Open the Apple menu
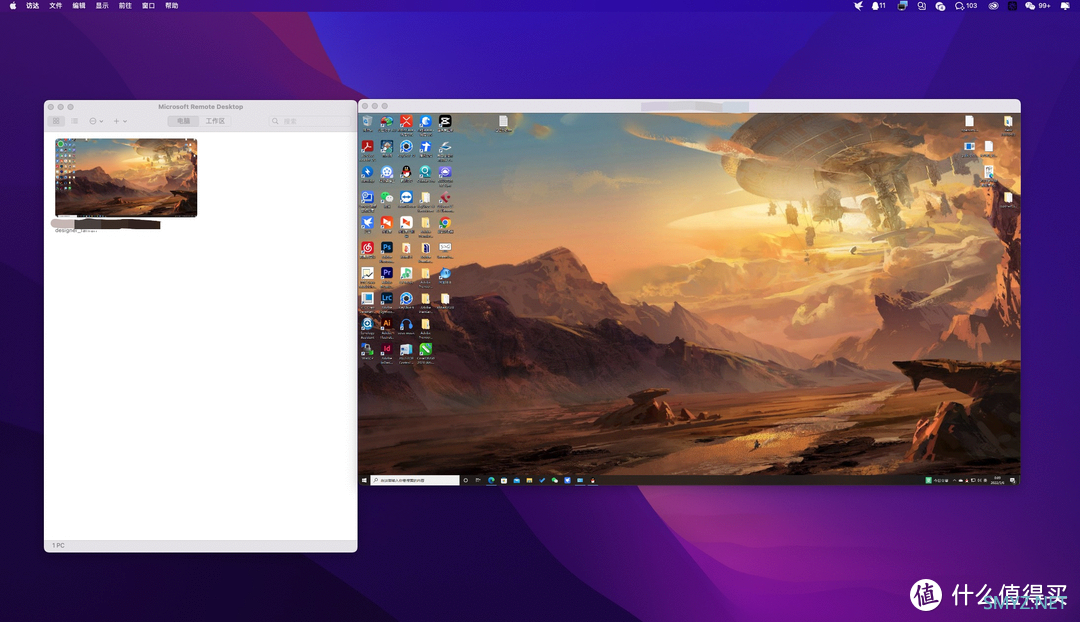Image resolution: width=1080 pixels, height=622 pixels. point(12,6)
